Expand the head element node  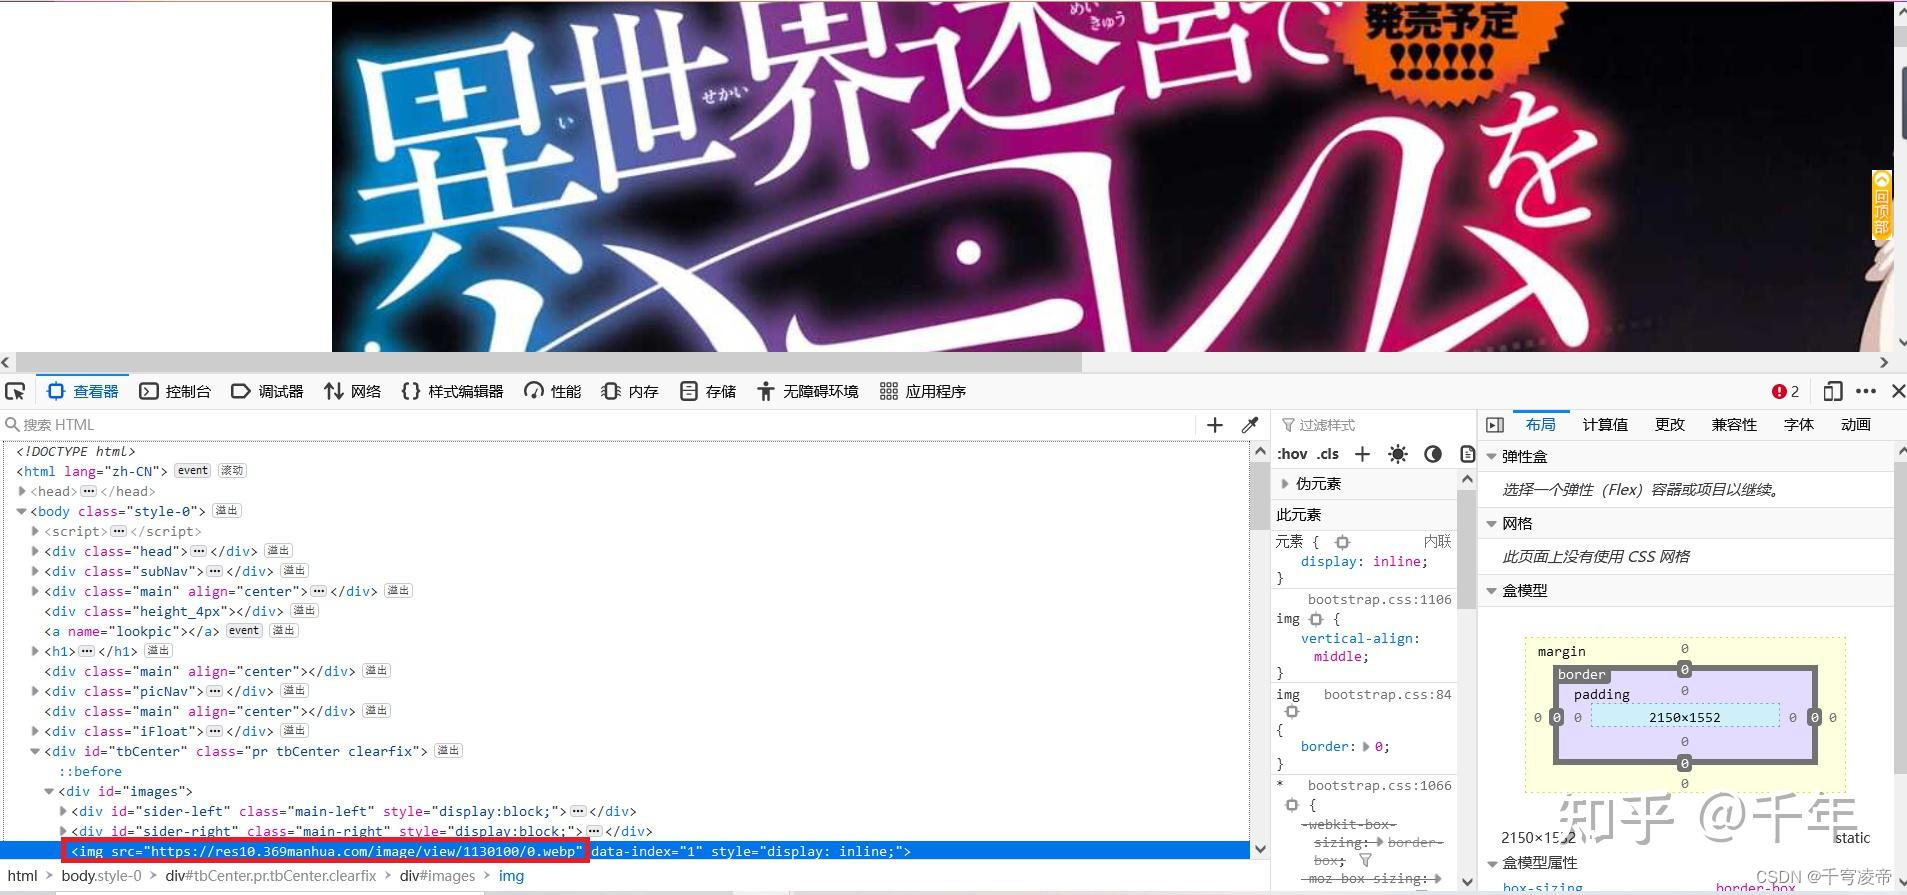tap(22, 491)
